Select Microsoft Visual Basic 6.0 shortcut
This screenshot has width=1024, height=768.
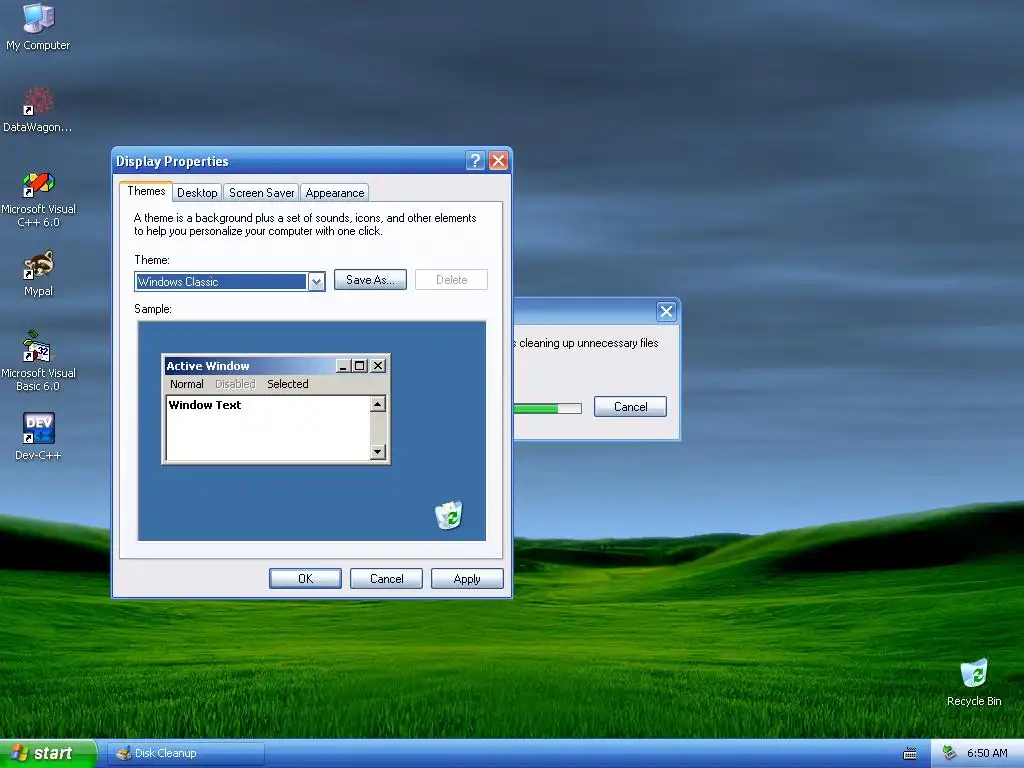click(x=38, y=361)
